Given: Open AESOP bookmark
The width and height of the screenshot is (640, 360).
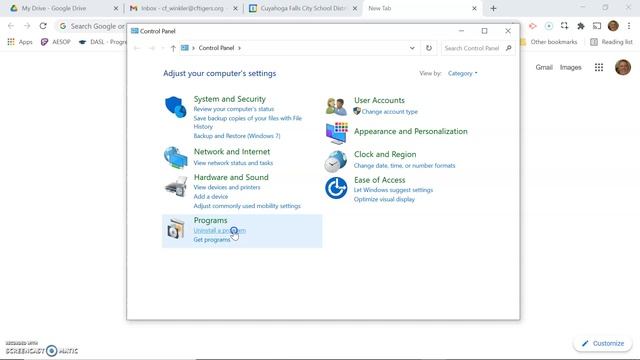Looking at the screenshot, I should (56, 42).
